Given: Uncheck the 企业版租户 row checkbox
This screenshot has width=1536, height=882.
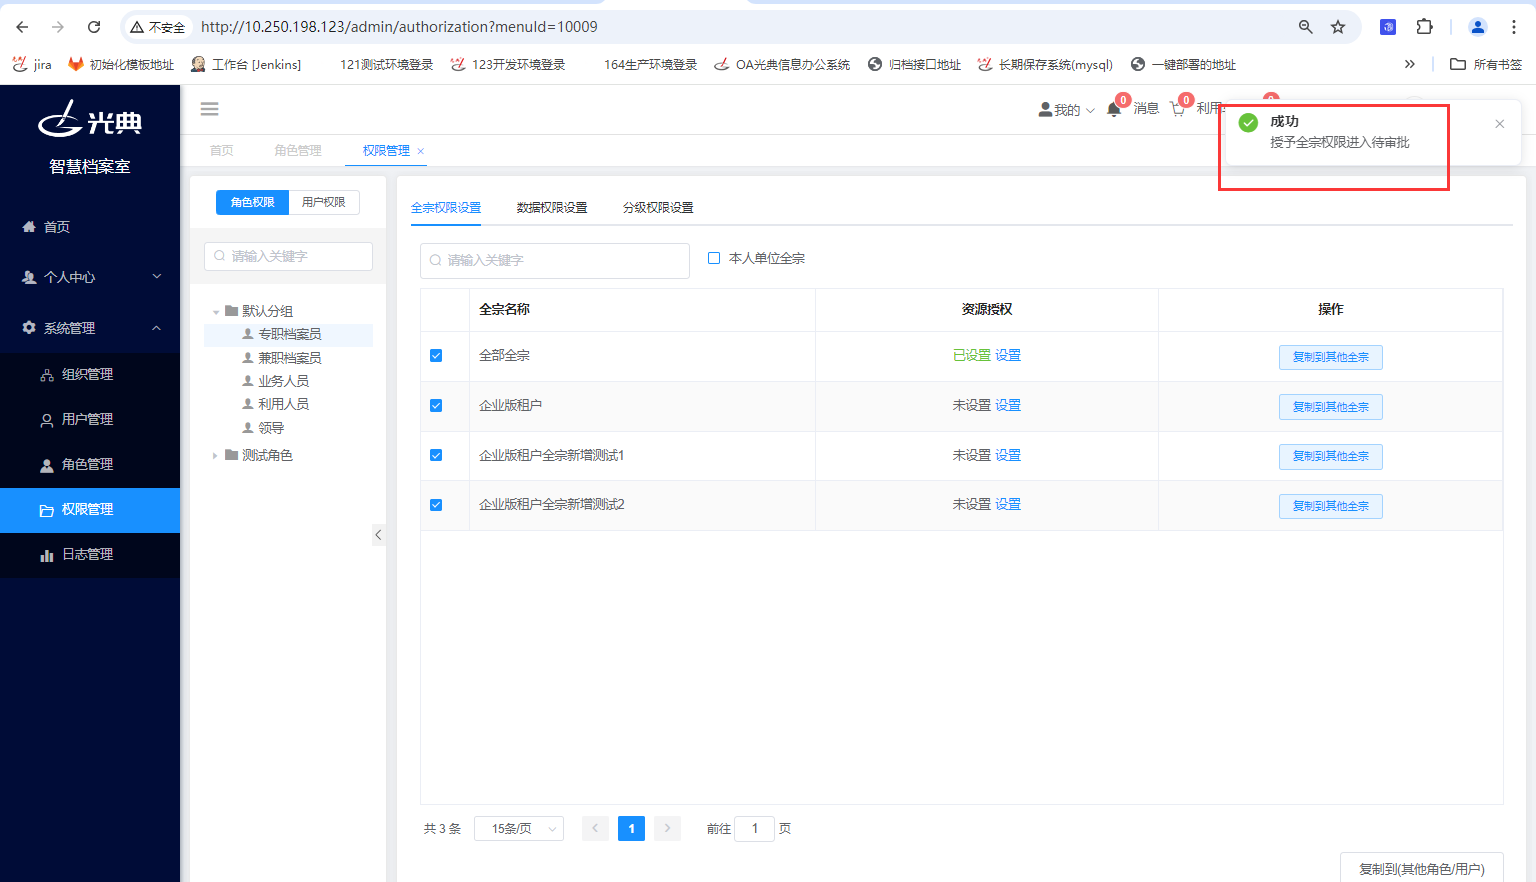Looking at the screenshot, I should pos(436,405).
